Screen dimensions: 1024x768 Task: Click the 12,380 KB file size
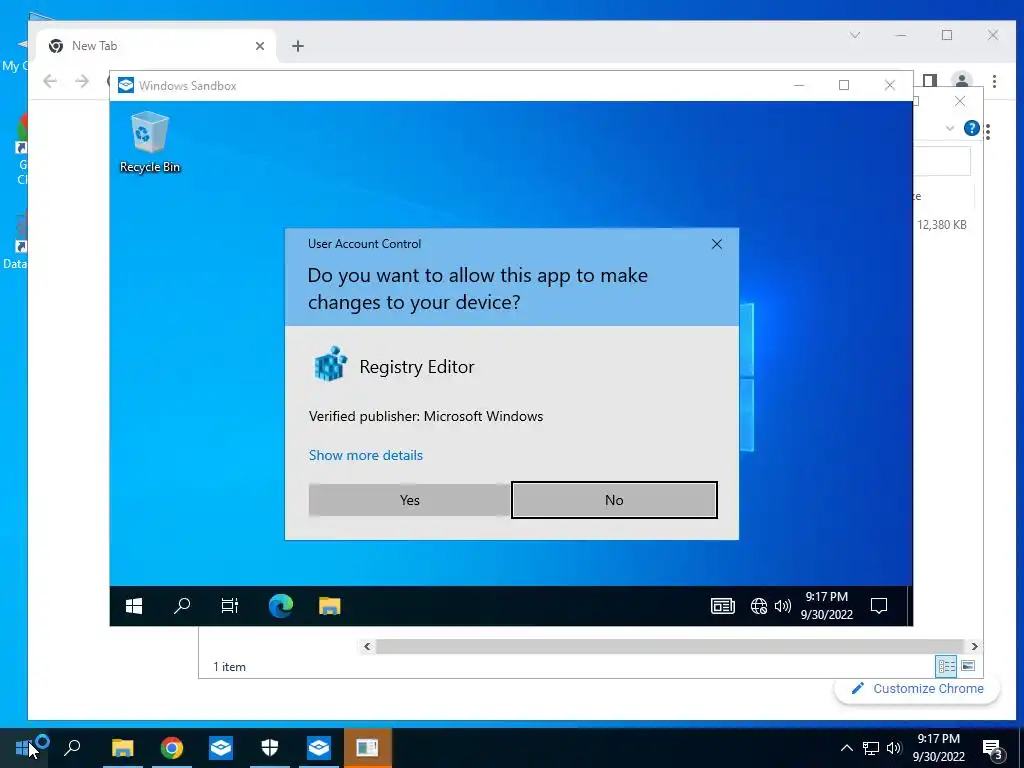coord(941,225)
